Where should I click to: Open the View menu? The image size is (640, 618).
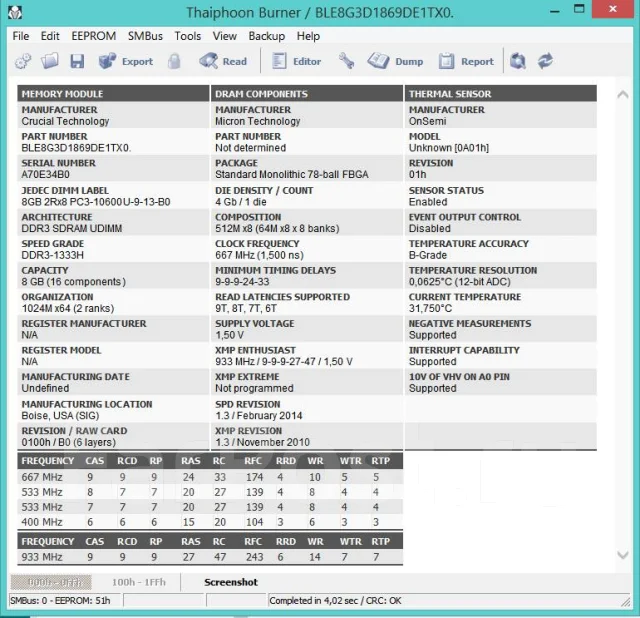pyautogui.click(x=224, y=36)
